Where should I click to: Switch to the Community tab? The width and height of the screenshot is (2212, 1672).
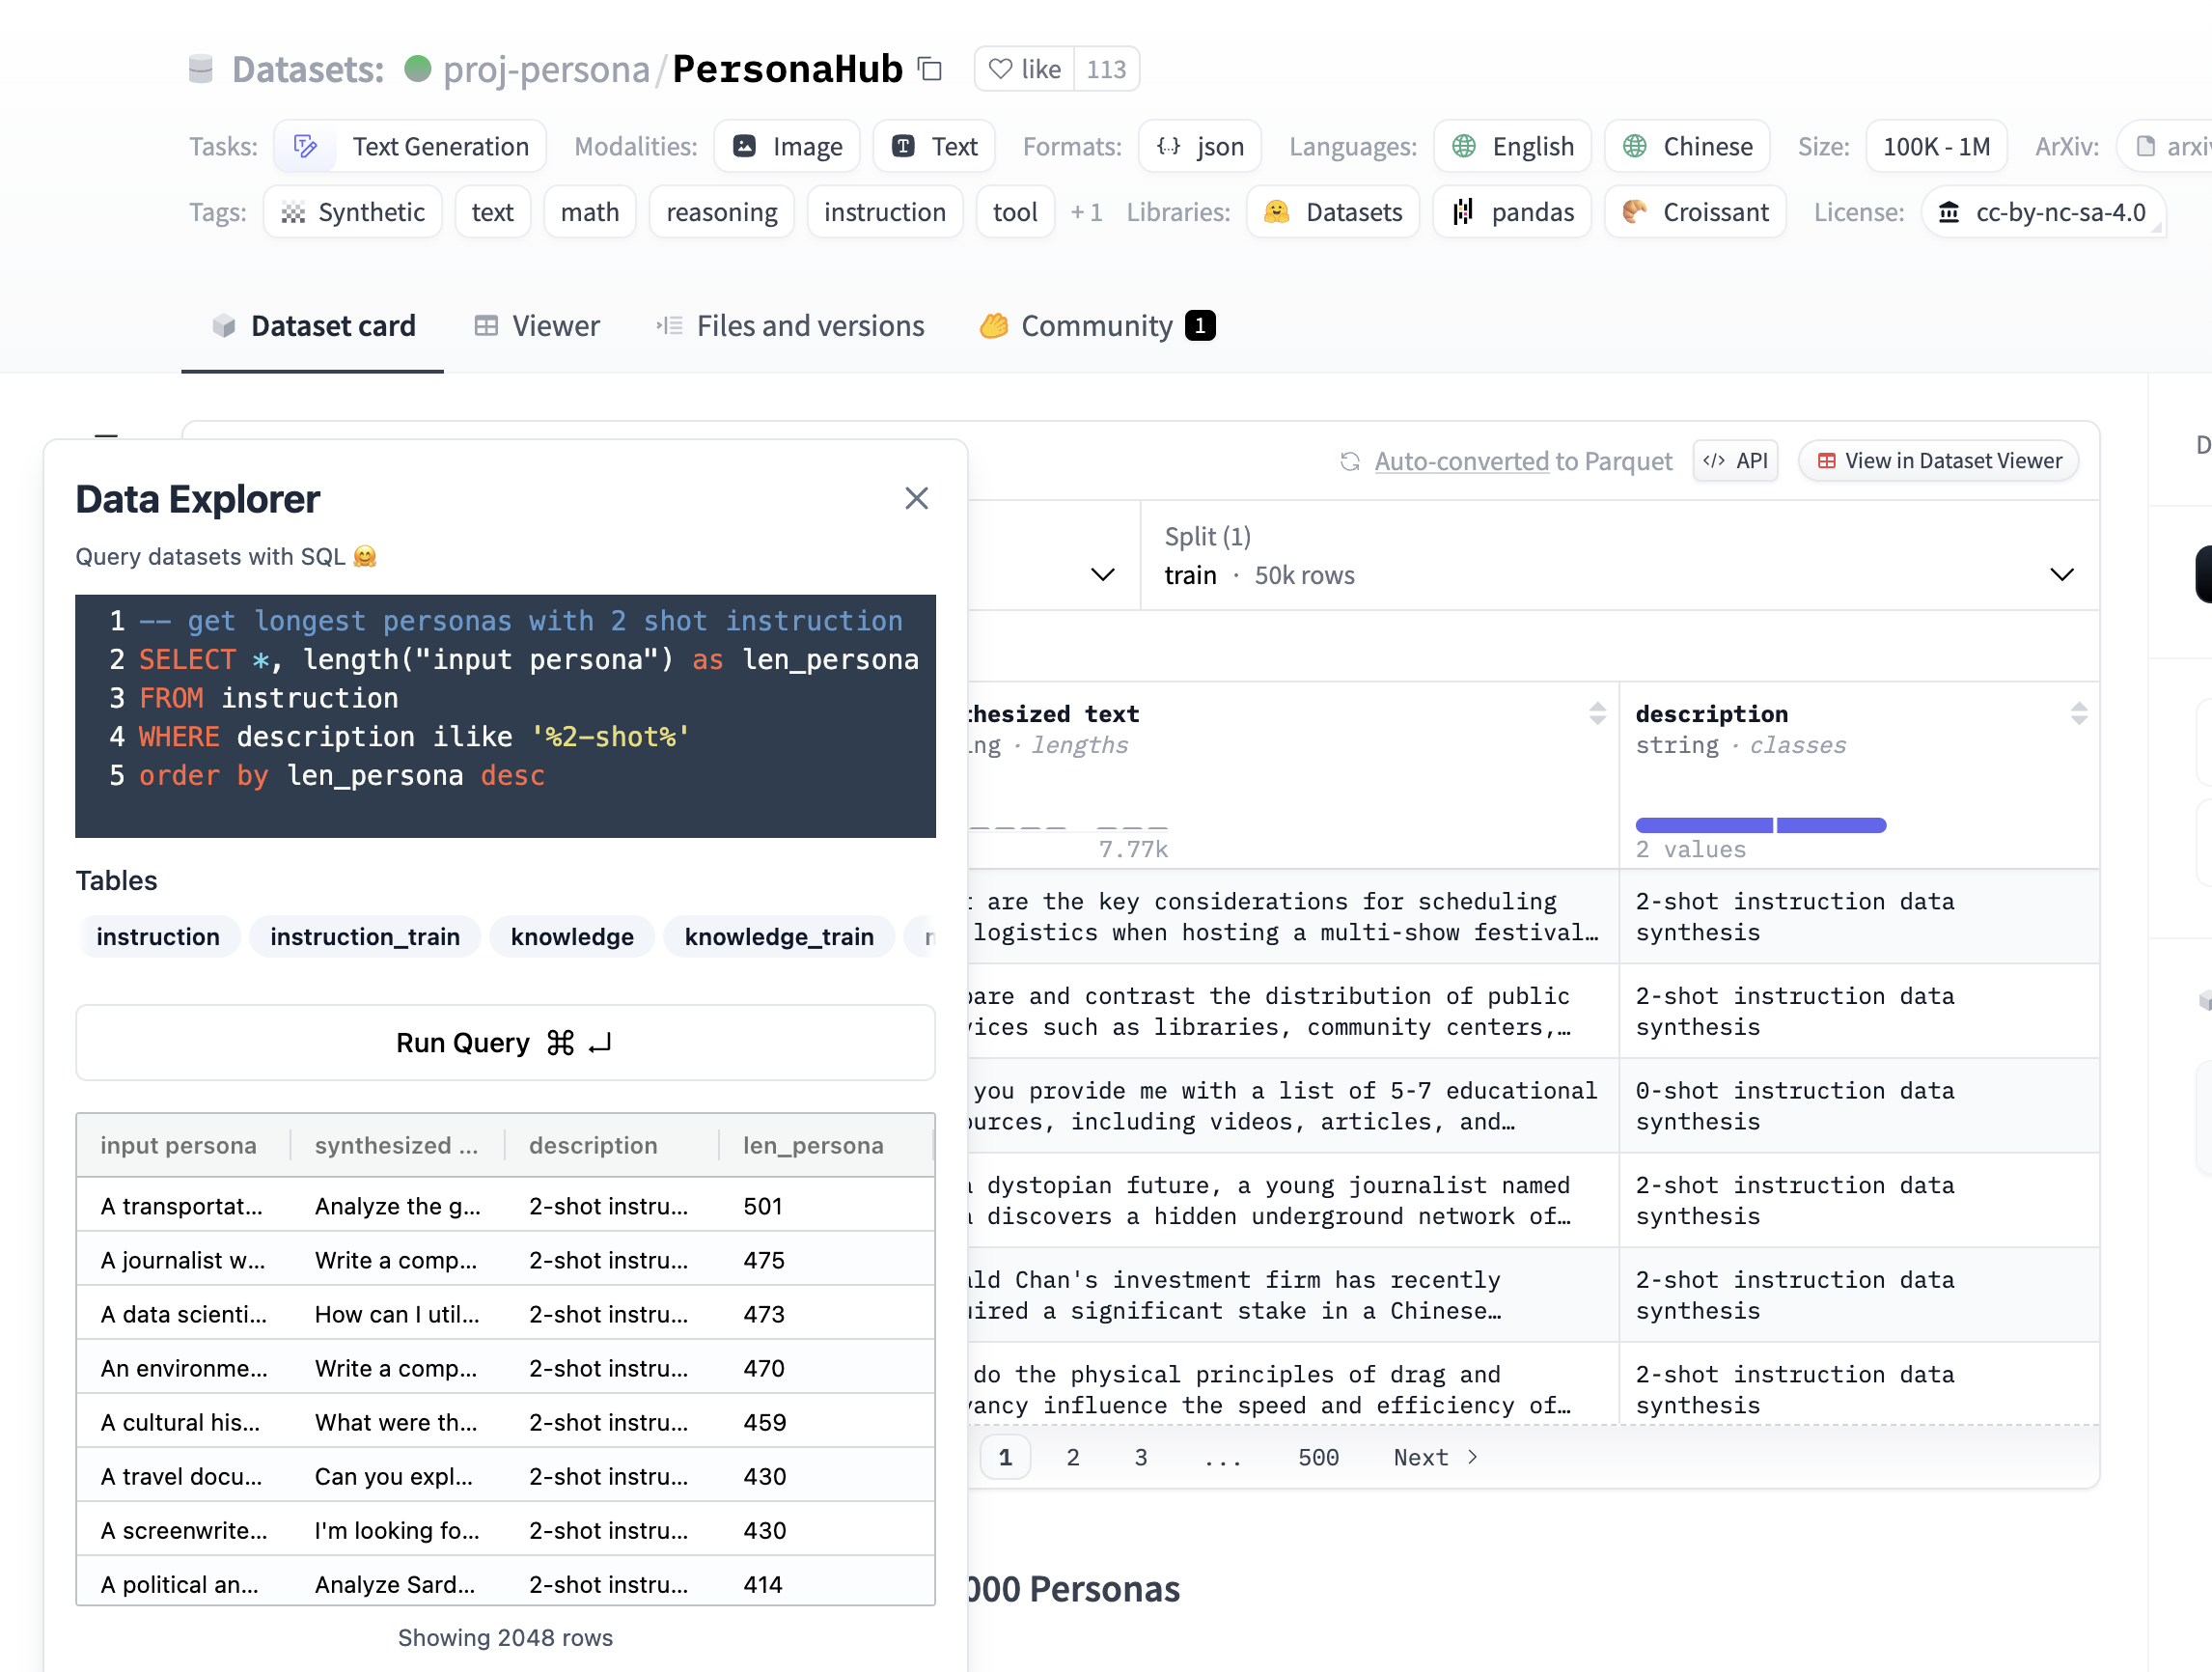(1097, 323)
